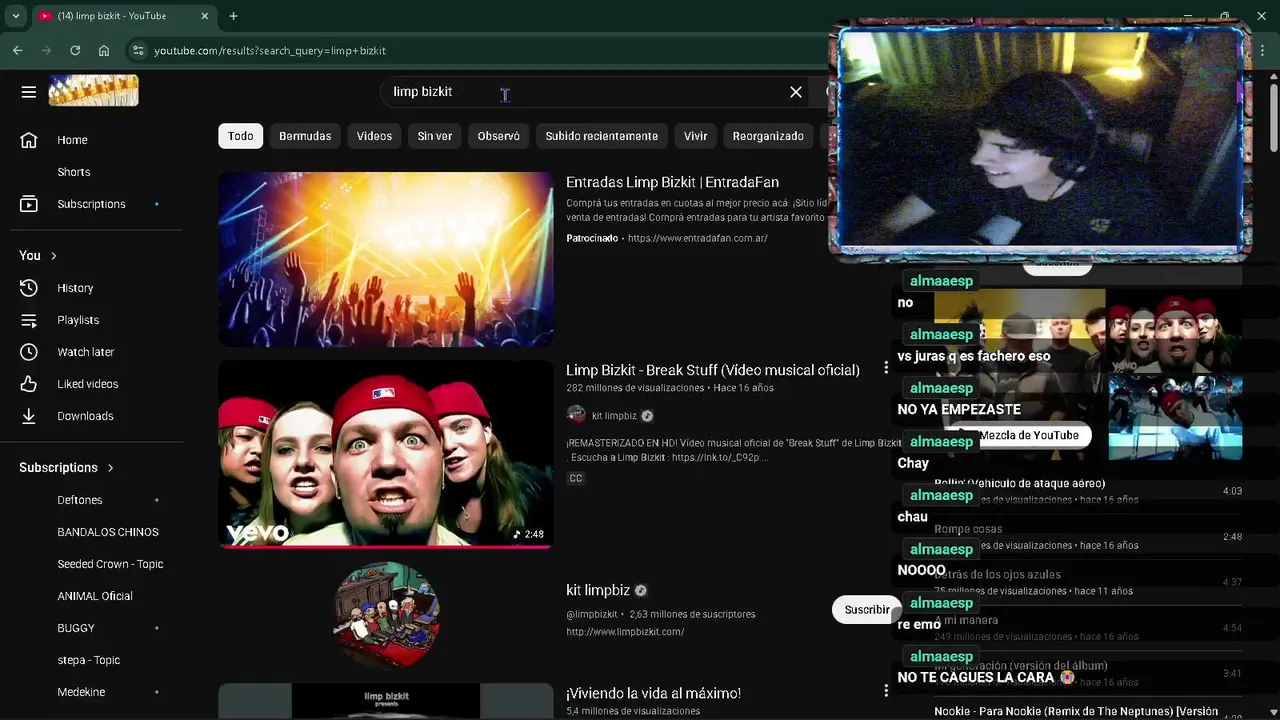Image resolution: width=1280 pixels, height=720 pixels.
Task: Click Suscribir button
Action: click(866, 609)
